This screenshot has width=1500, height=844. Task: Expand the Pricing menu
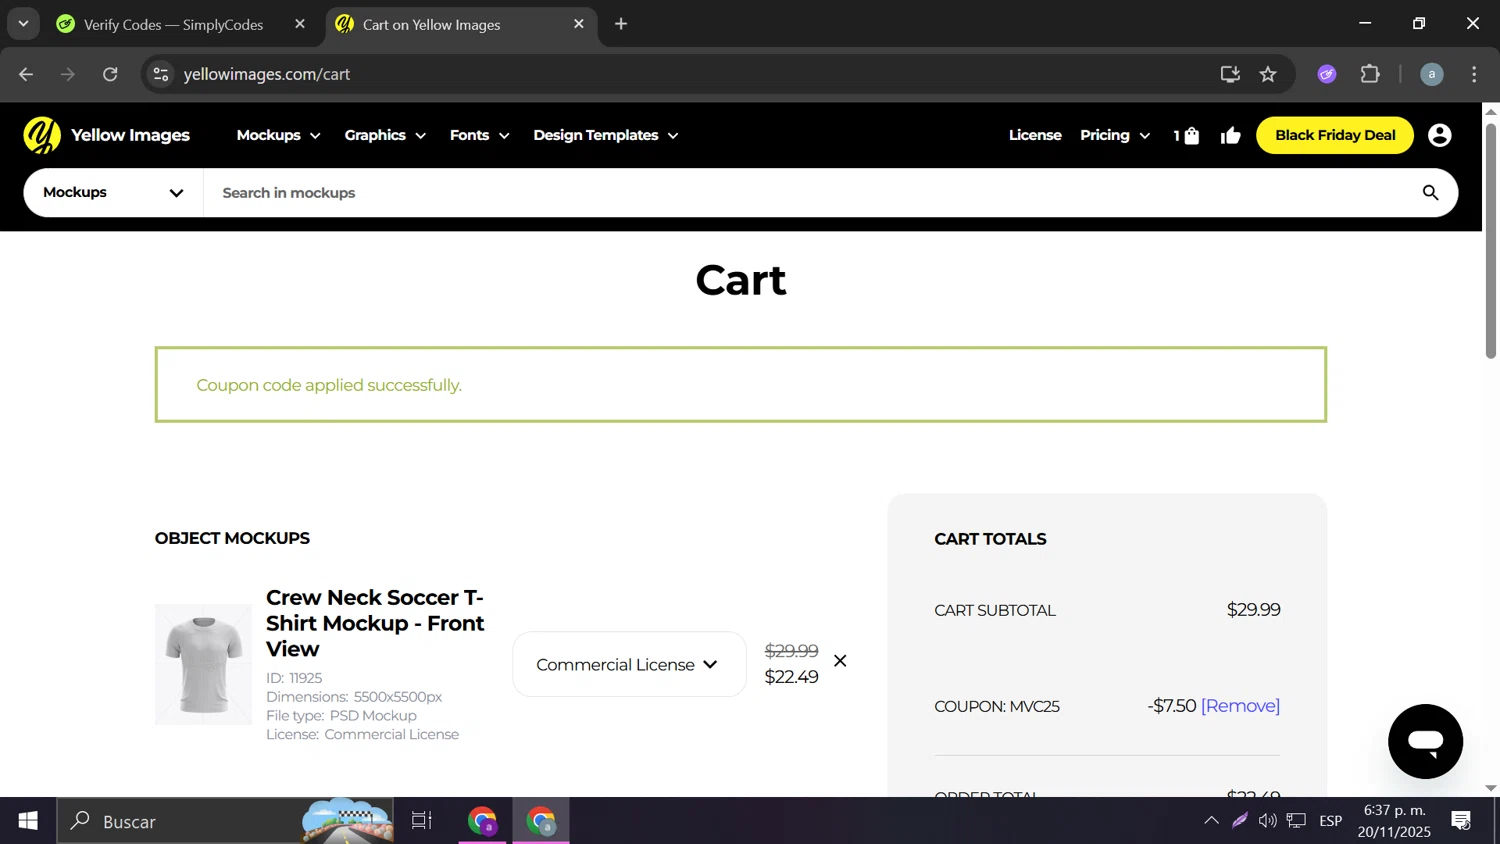click(x=1115, y=135)
